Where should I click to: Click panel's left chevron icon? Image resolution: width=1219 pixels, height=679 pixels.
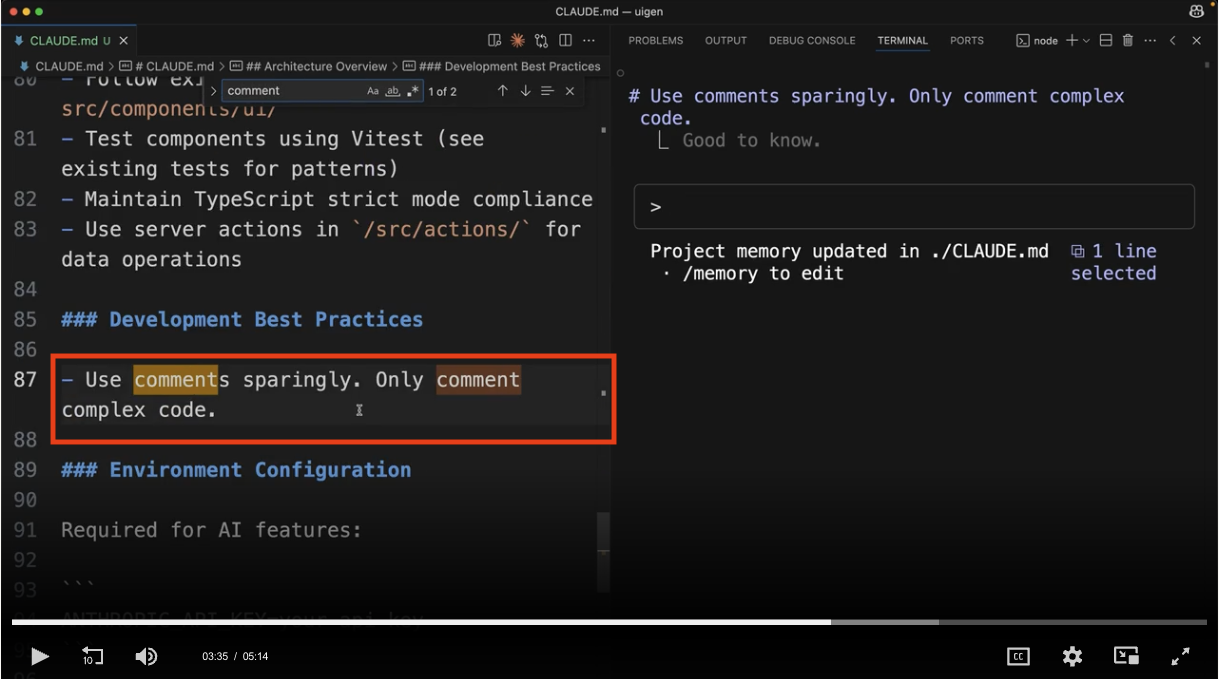(x=1173, y=41)
